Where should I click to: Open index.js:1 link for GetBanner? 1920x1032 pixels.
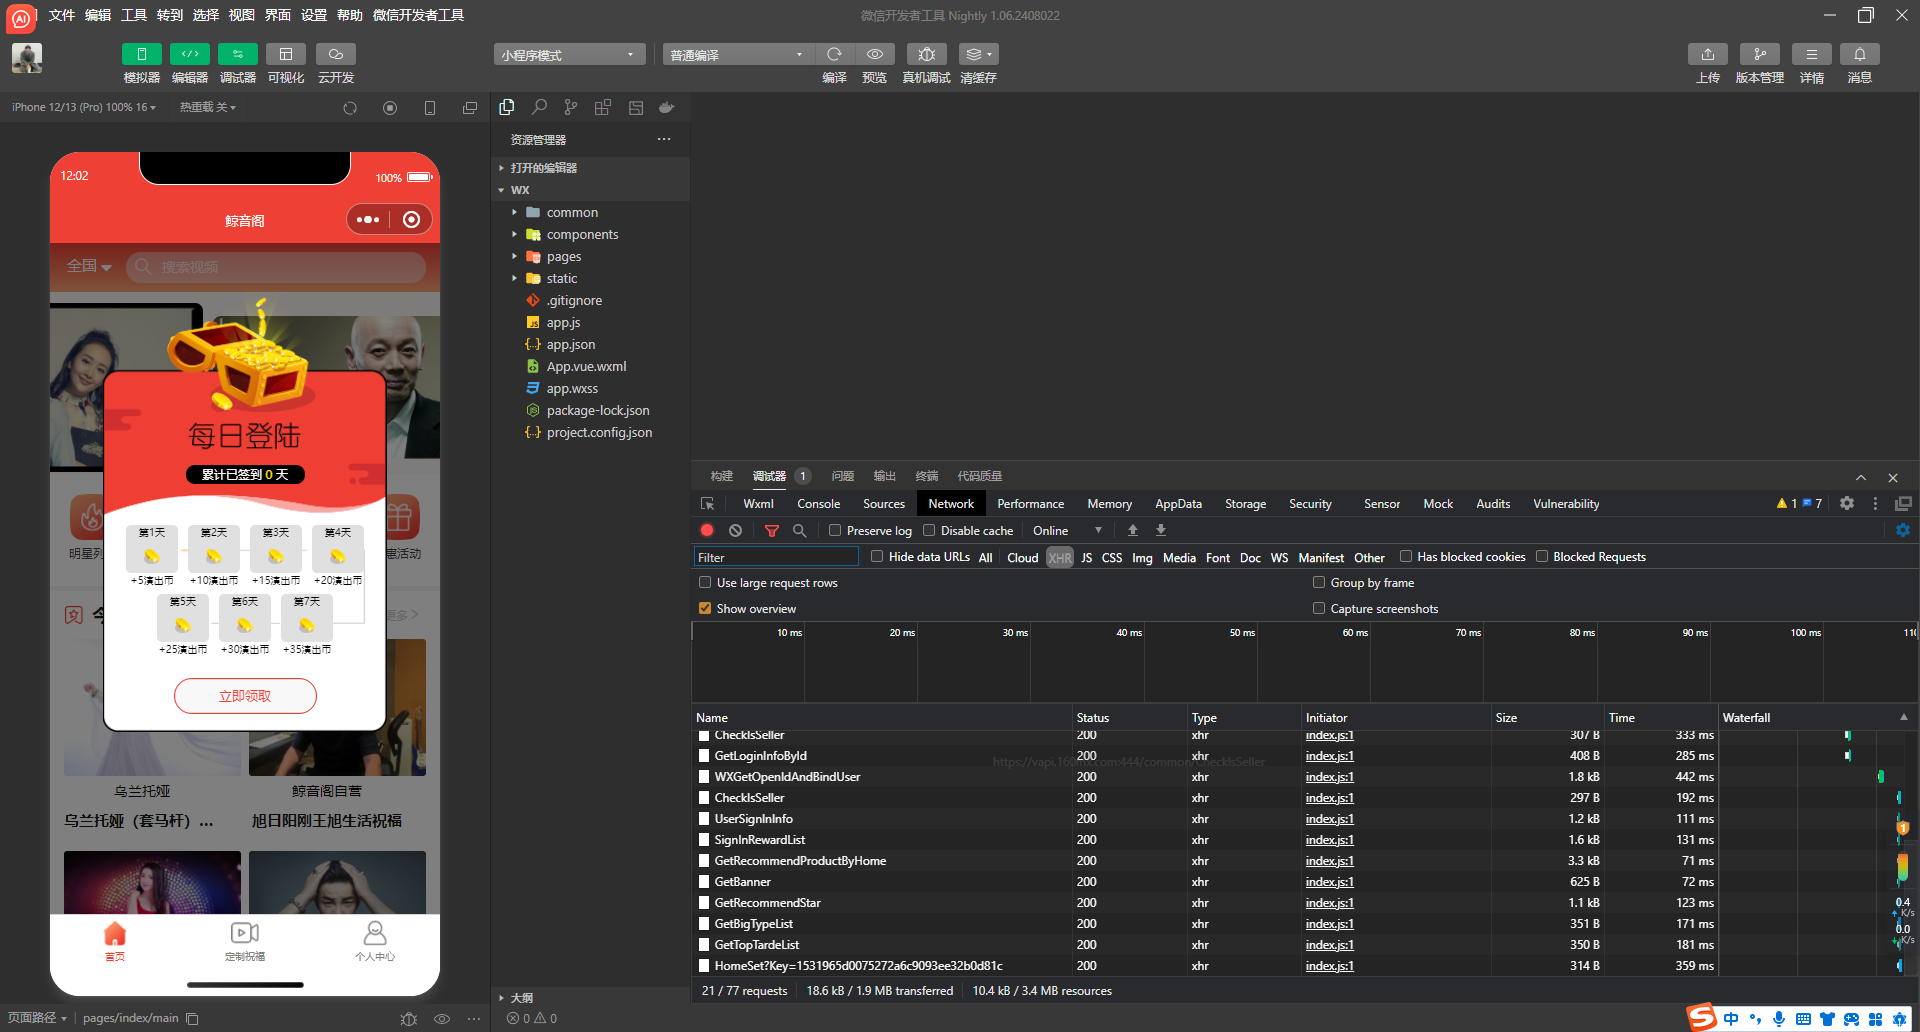point(1329,882)
